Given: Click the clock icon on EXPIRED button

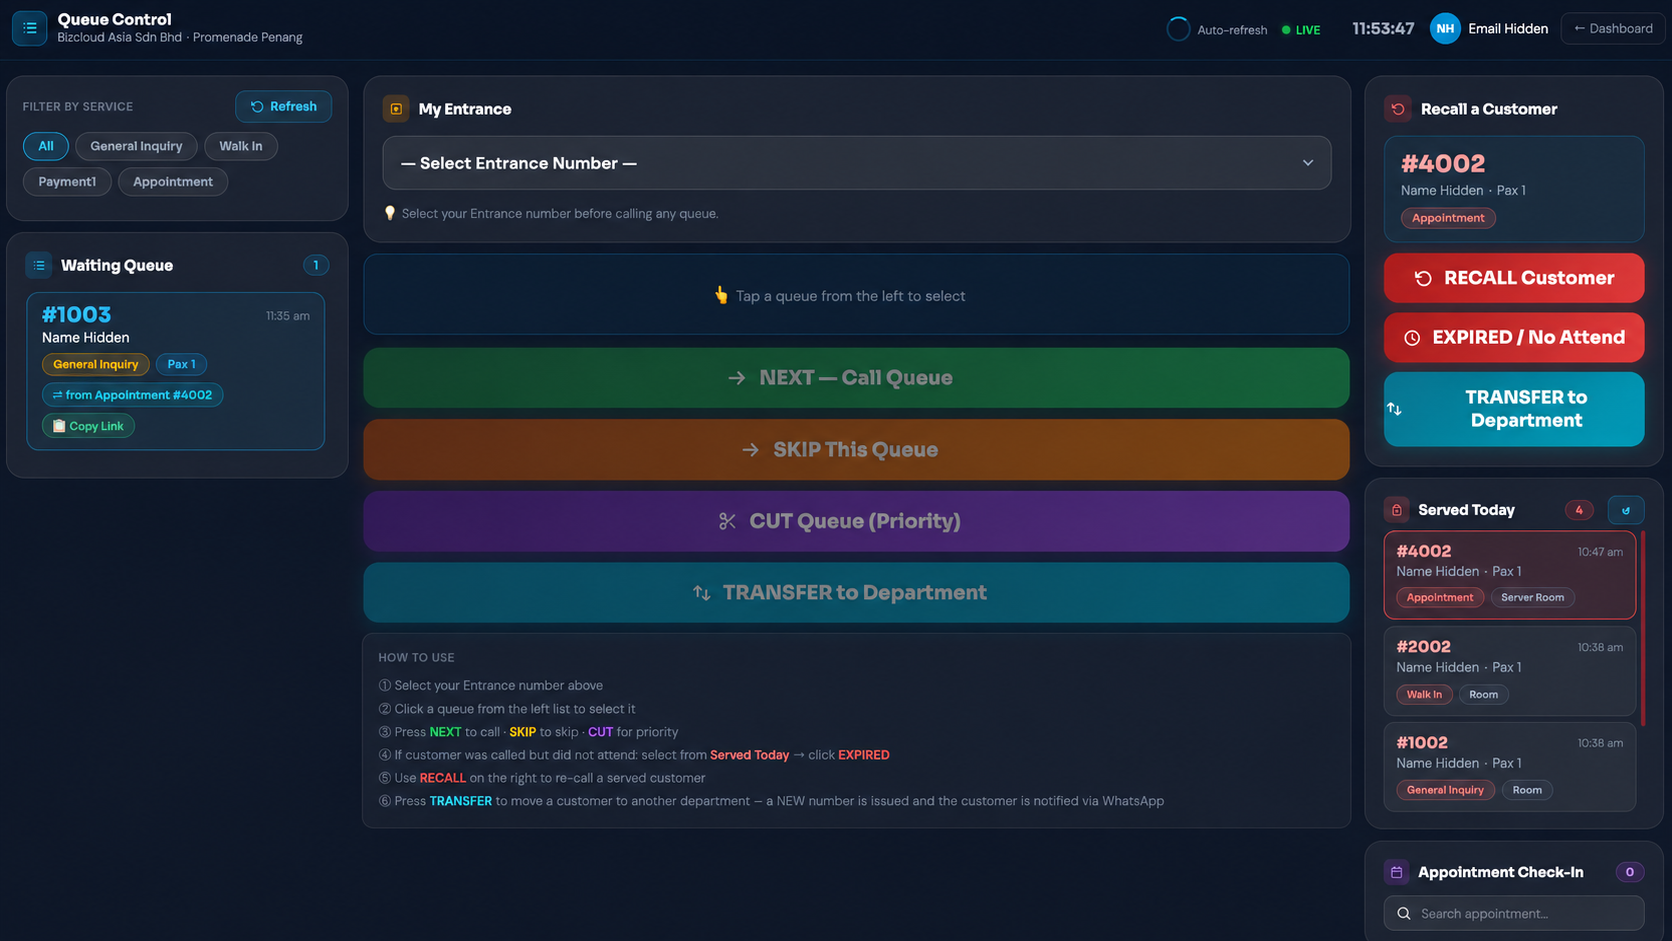Looking at the screenshot, I should click(x=1412, y=338).
